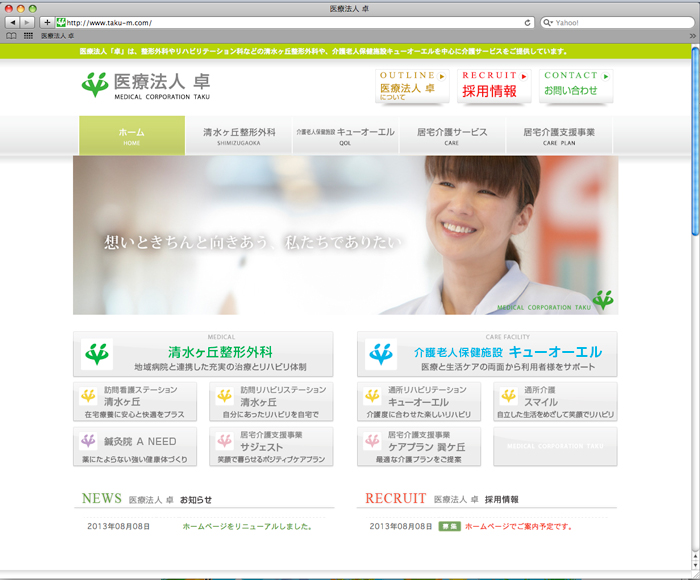Go back using Safari's back arrow
The width and height of the screenshot is (700, 580).
(12, 22)
